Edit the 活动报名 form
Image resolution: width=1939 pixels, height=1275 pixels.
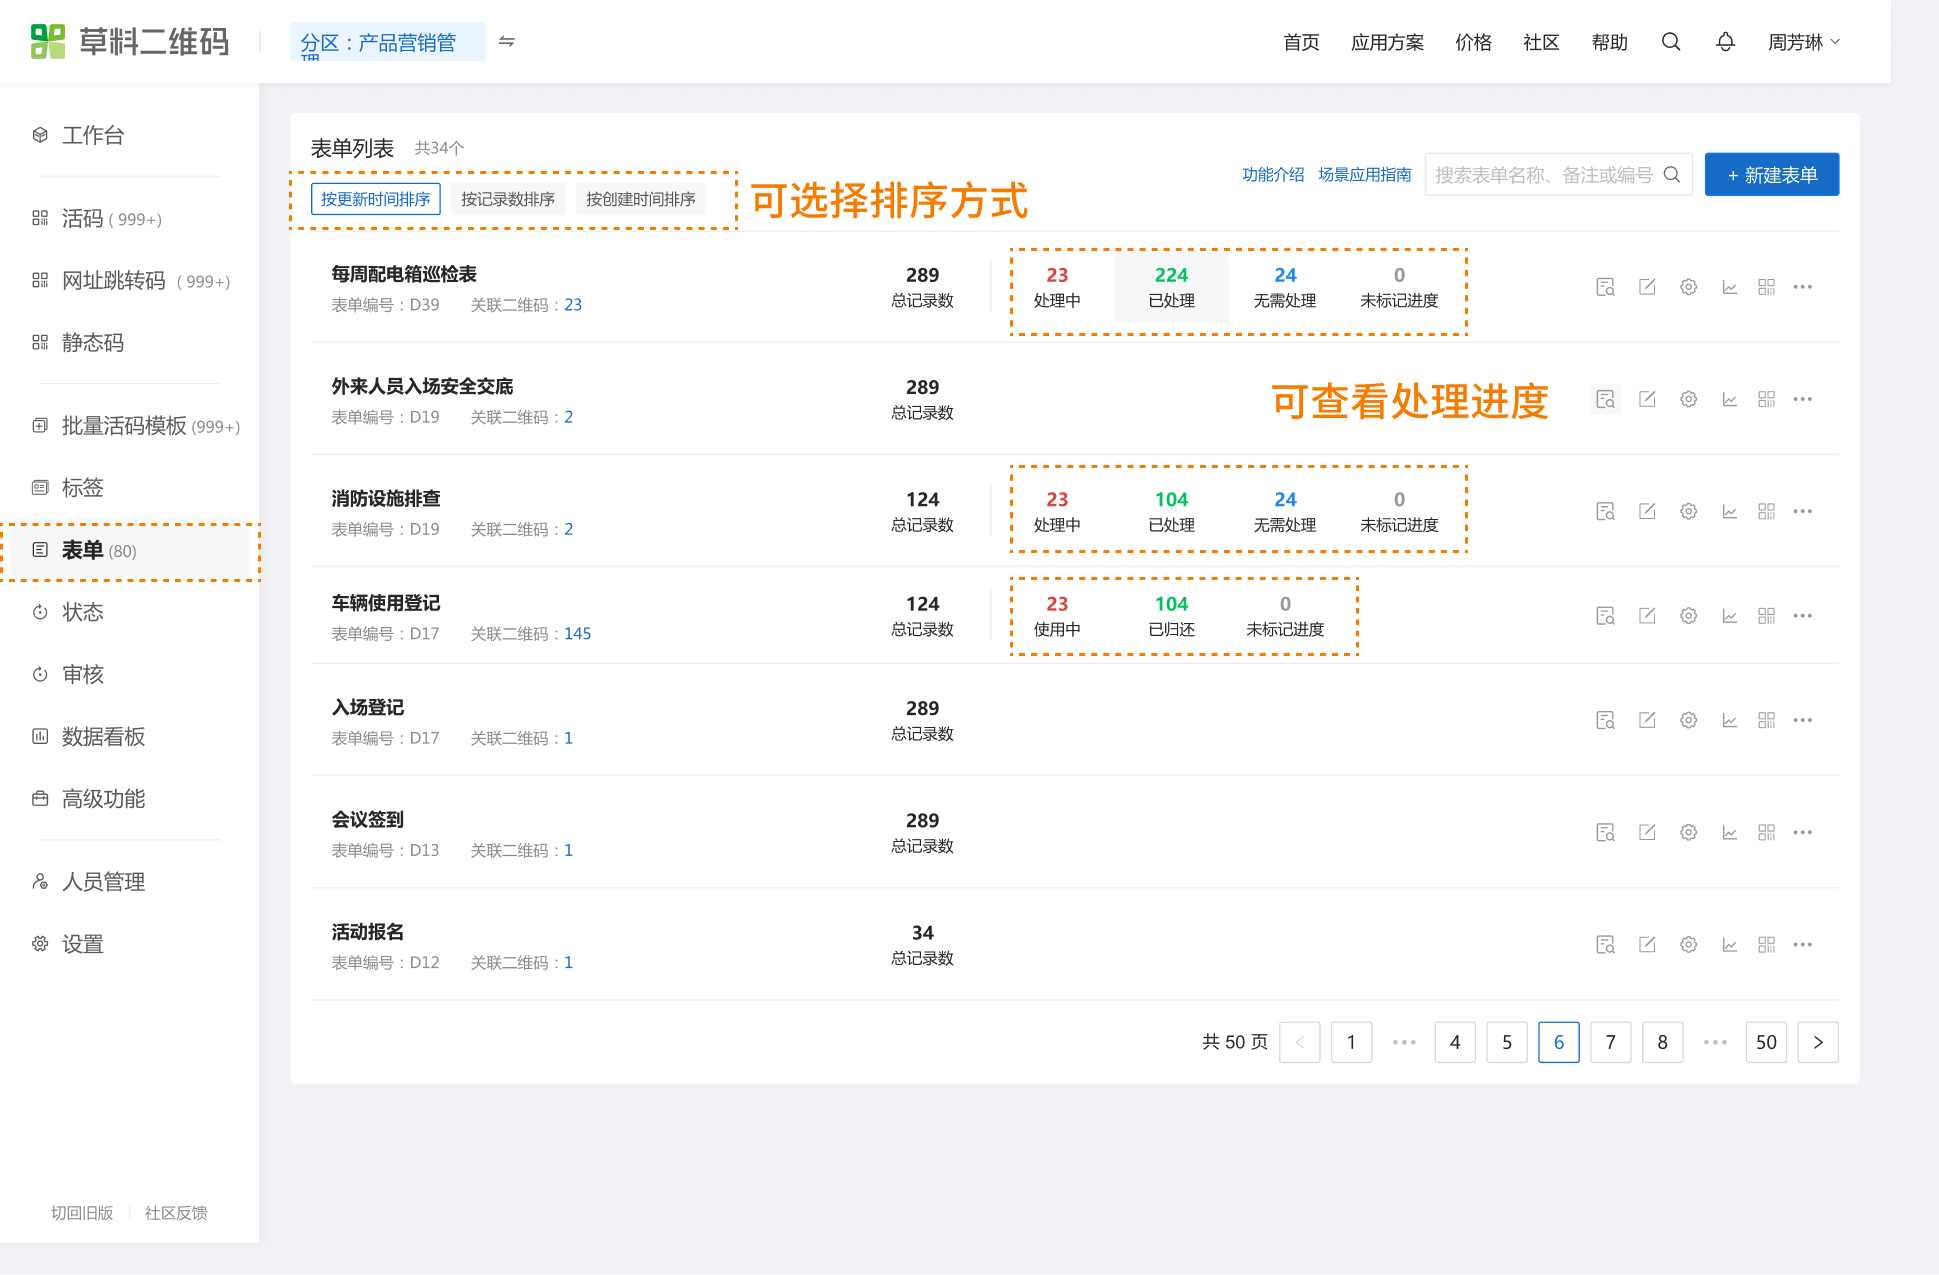[1647, 944]
